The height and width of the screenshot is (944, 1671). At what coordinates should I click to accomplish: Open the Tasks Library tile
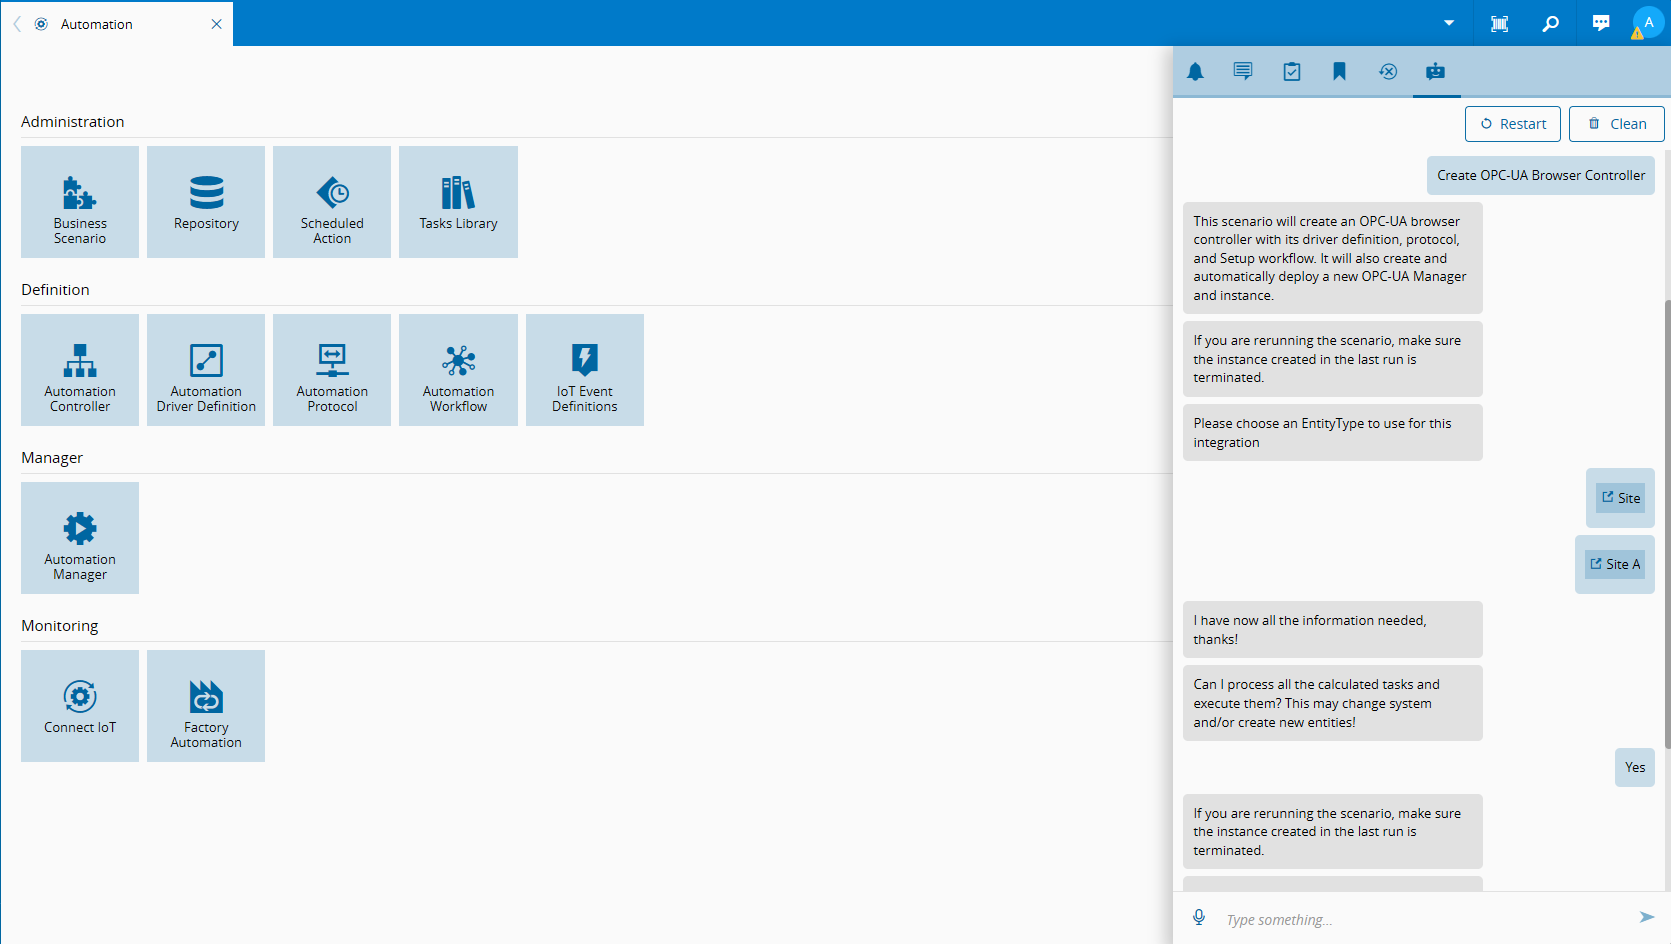pos(458,202)
